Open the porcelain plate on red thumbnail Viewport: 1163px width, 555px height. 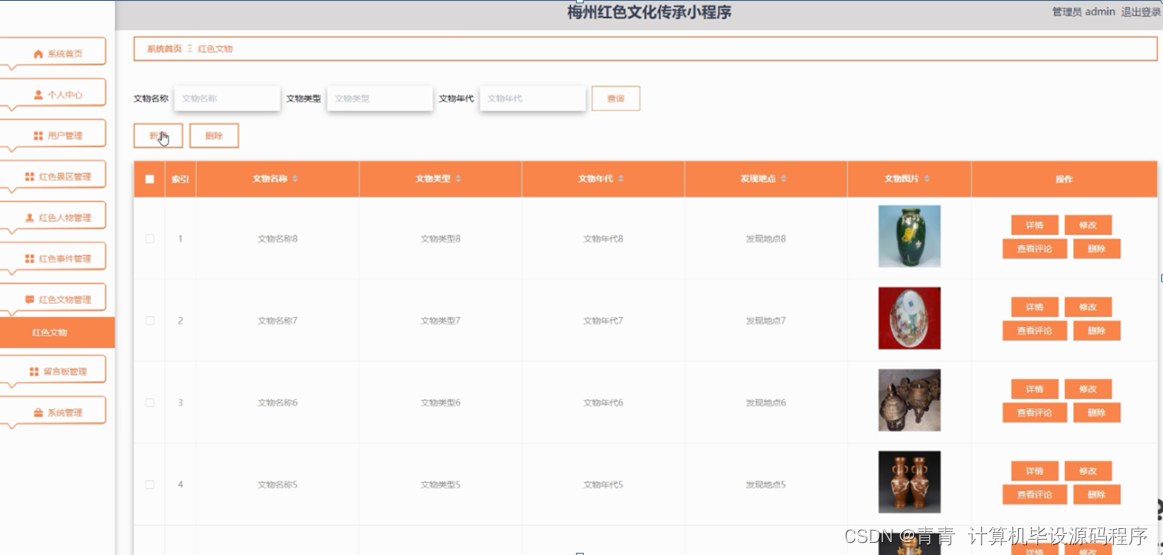[909, 318]
